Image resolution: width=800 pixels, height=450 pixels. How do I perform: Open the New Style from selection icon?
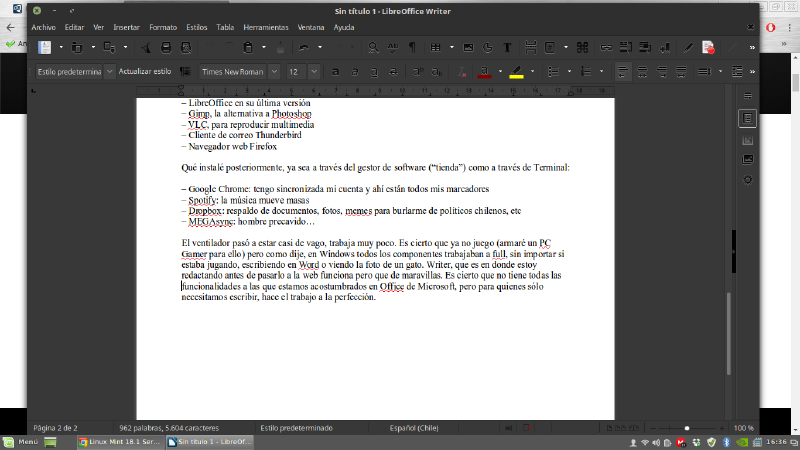185,72
